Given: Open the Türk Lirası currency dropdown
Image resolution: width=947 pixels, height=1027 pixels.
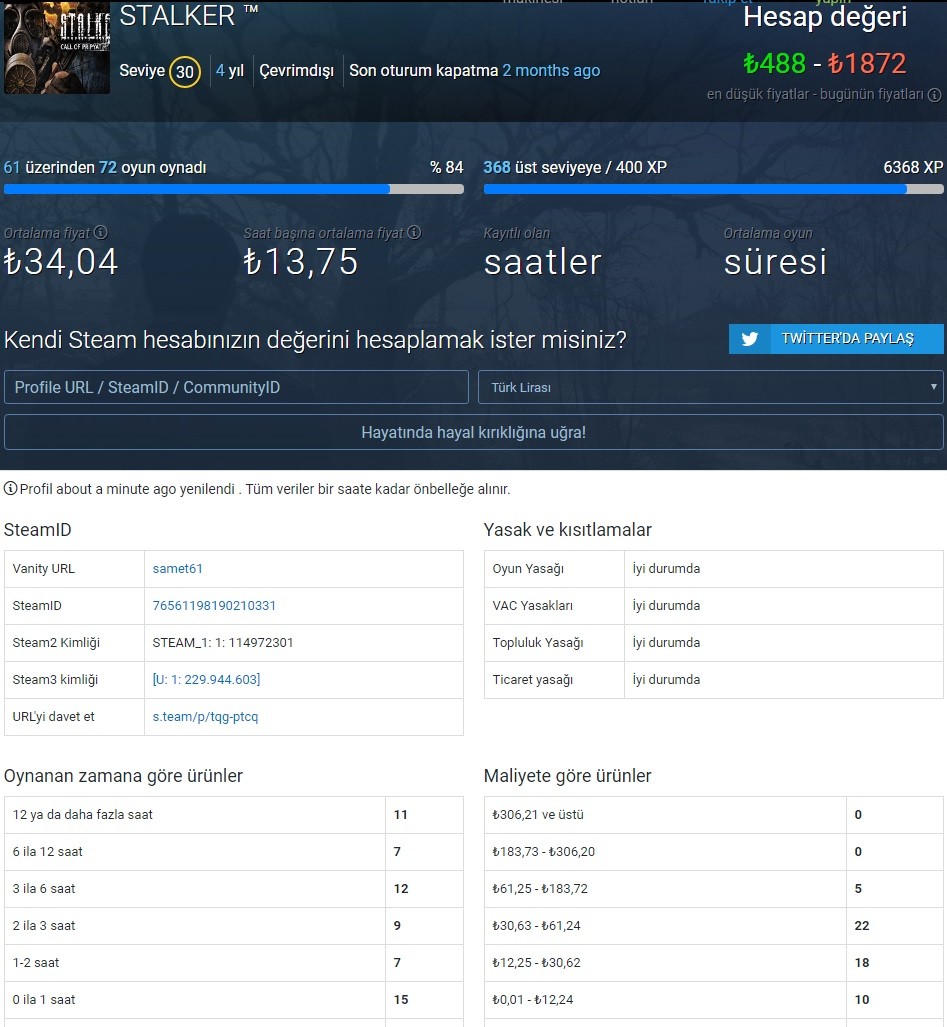Looking at the screenshot, I should point(711,387).
